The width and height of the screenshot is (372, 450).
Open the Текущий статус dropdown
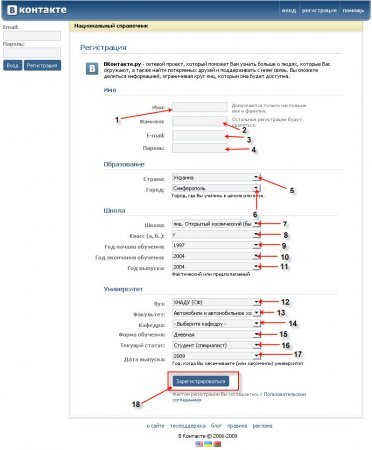point(216,345)
